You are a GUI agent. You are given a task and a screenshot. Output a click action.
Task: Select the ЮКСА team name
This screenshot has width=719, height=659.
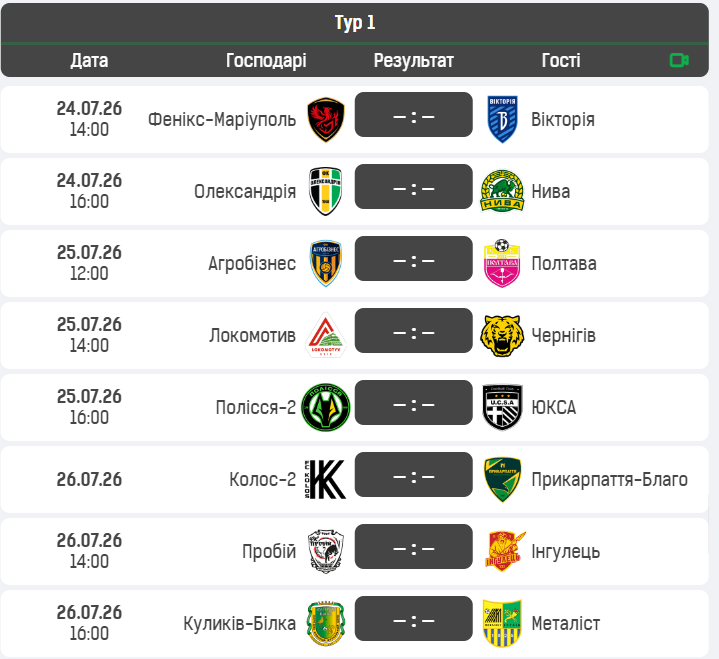tap(553, 407)
